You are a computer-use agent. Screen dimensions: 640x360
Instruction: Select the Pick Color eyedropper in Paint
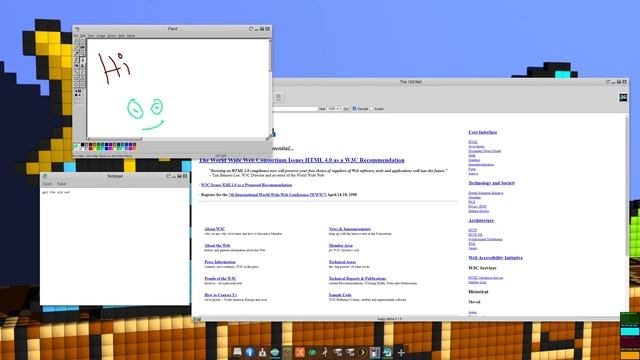76,53
